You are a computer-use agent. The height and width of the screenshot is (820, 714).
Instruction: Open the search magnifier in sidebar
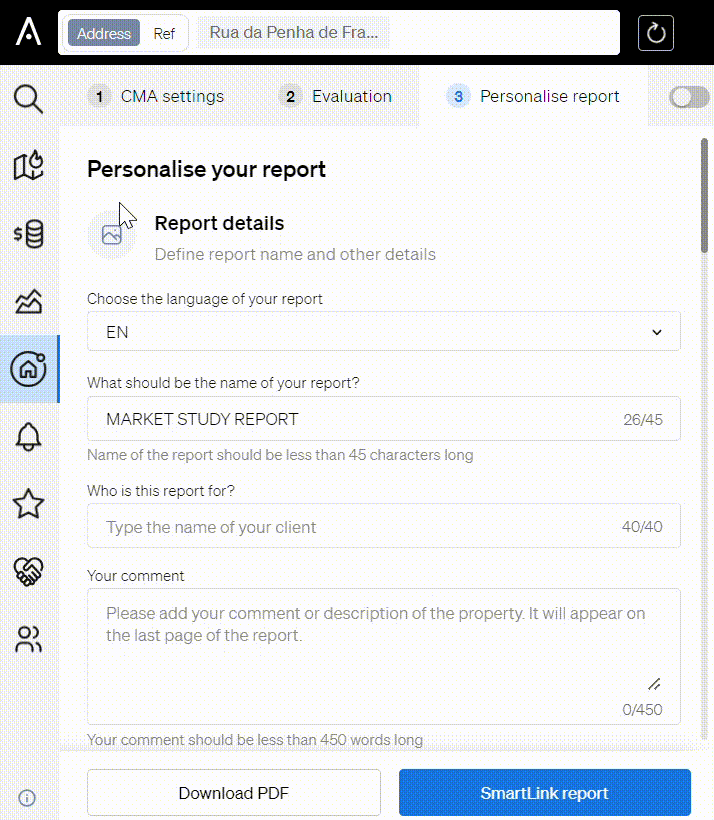click(x=28, y=99)
